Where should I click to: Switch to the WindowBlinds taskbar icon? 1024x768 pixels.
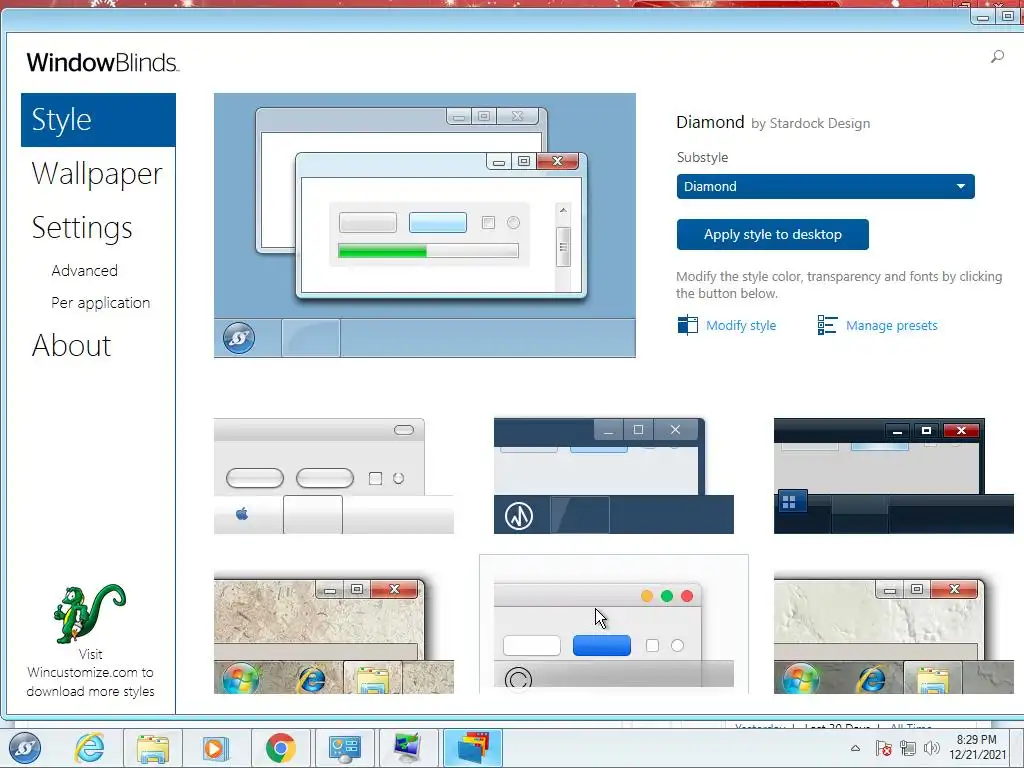(x=473, y=748)
